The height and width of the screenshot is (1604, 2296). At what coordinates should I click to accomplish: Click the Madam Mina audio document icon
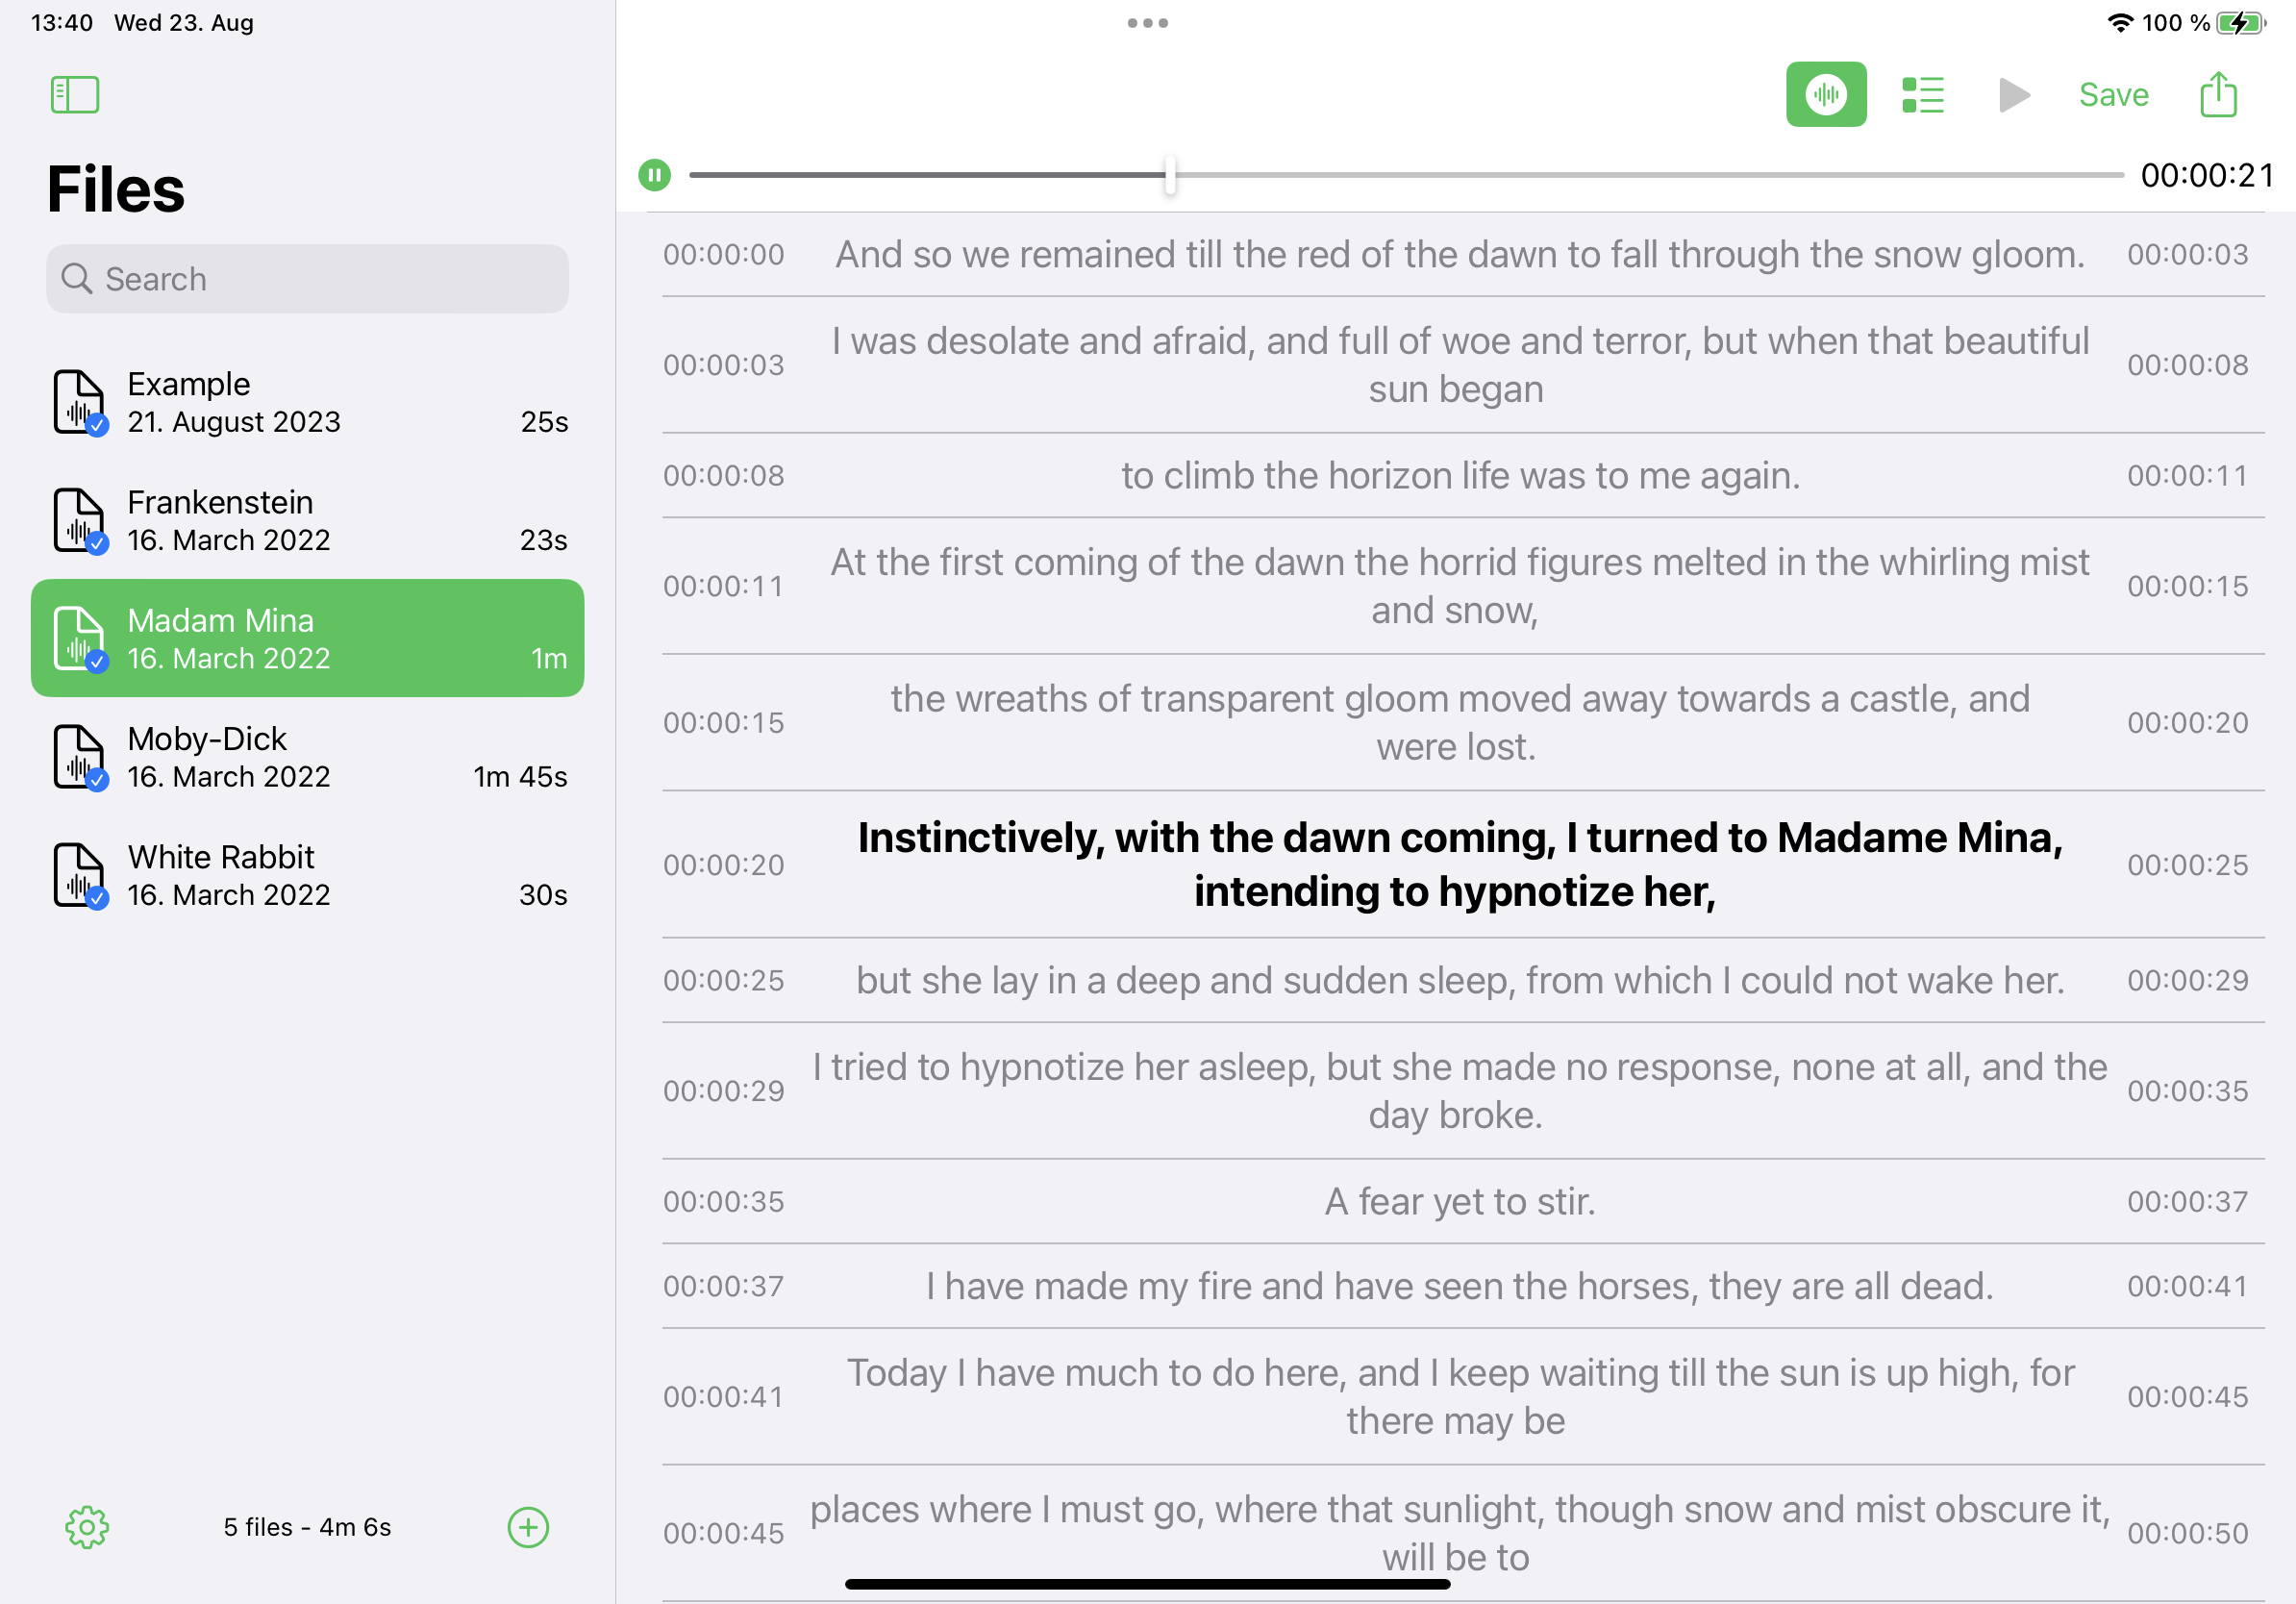point(80,639)
